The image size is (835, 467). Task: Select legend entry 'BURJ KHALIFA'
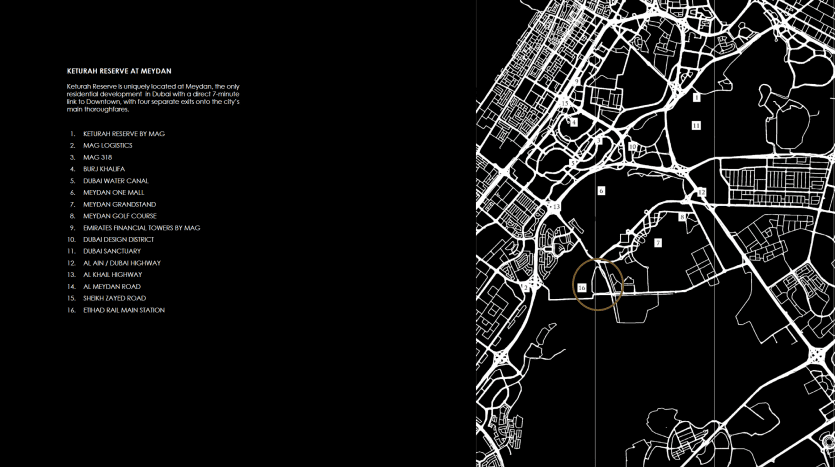click(104, 169)
